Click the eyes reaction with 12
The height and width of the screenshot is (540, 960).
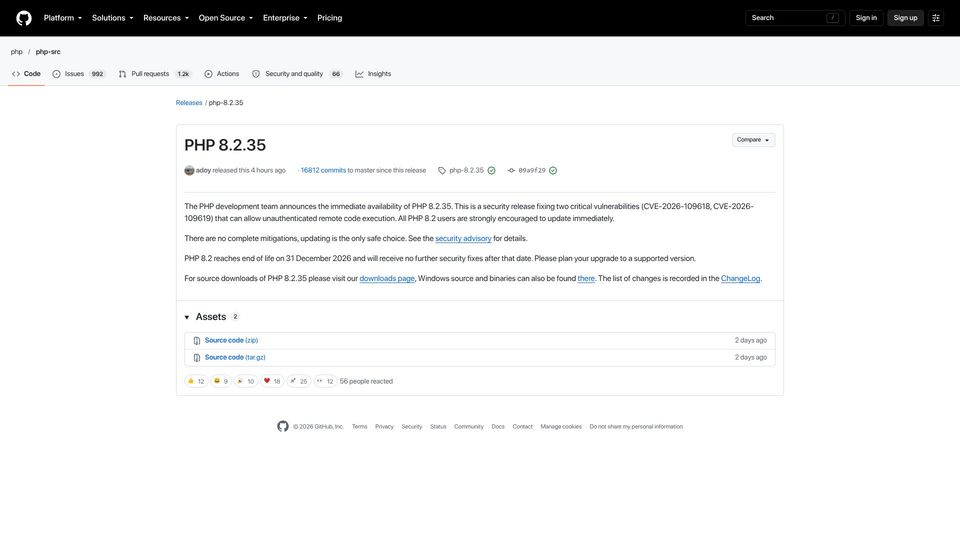[325, 381]
